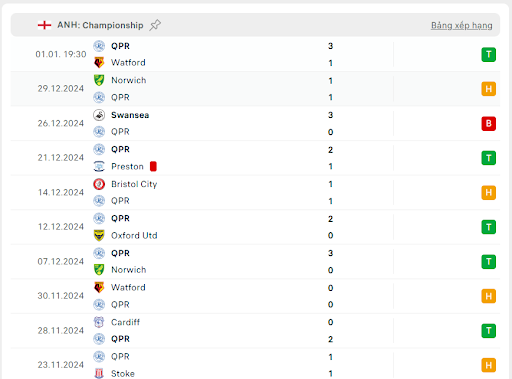Select Norwich team name in 29.12.2024 match
Image resolution: width=512 pixels, height=379 pixels.
[129, 80]
